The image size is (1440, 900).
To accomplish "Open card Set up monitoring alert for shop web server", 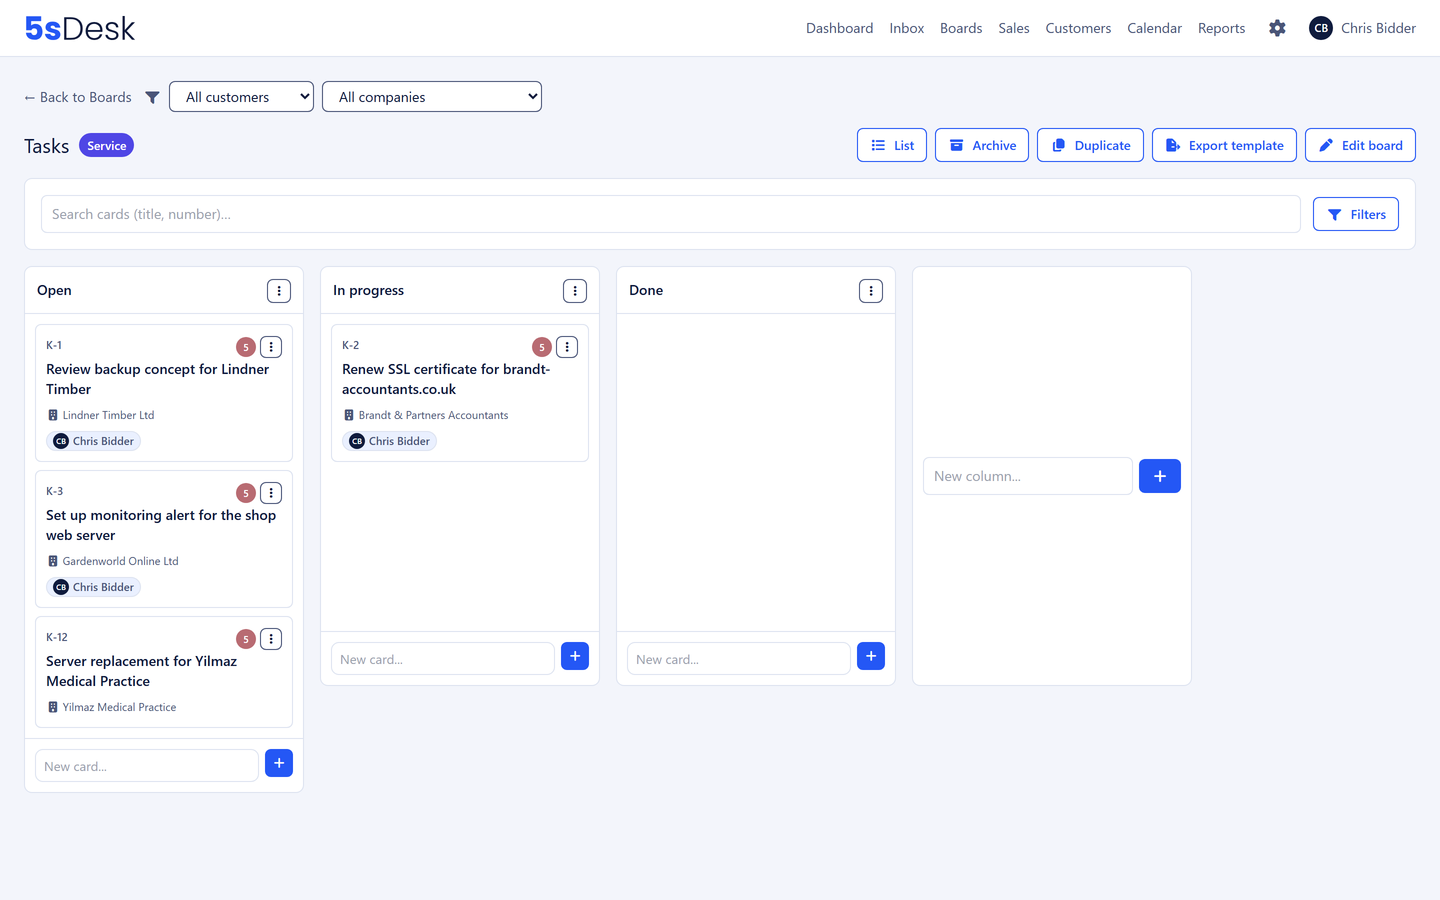I will [x=161, y=525].
